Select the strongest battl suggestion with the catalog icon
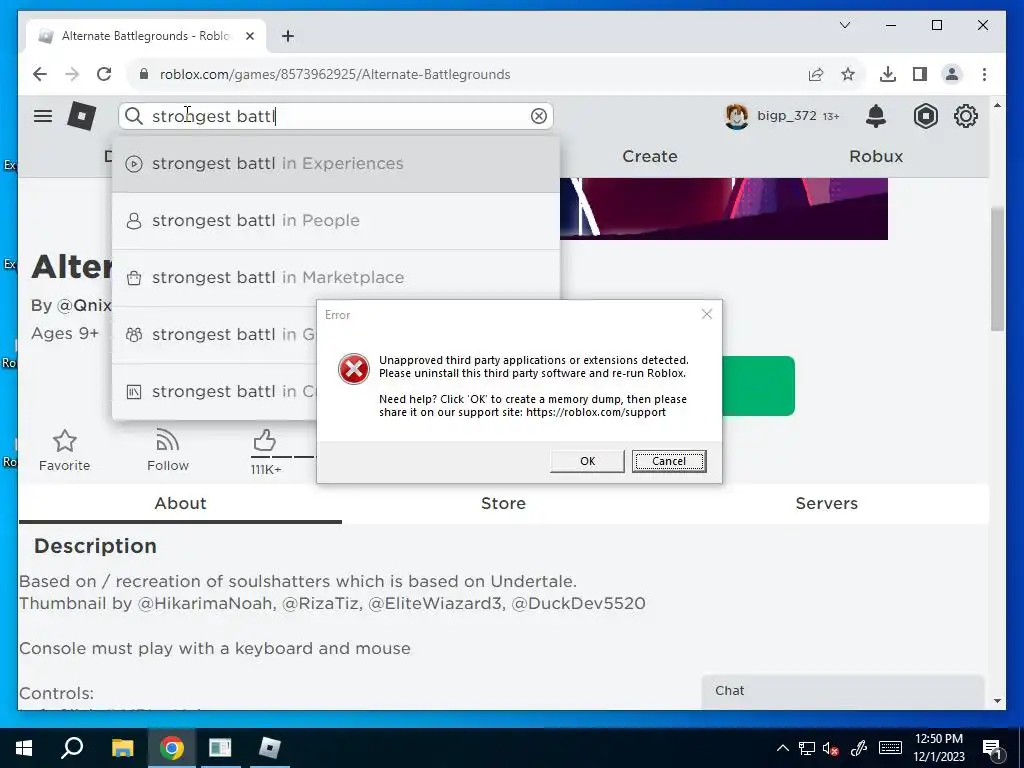Screen dimensions: 1024x768 (214, 391)
